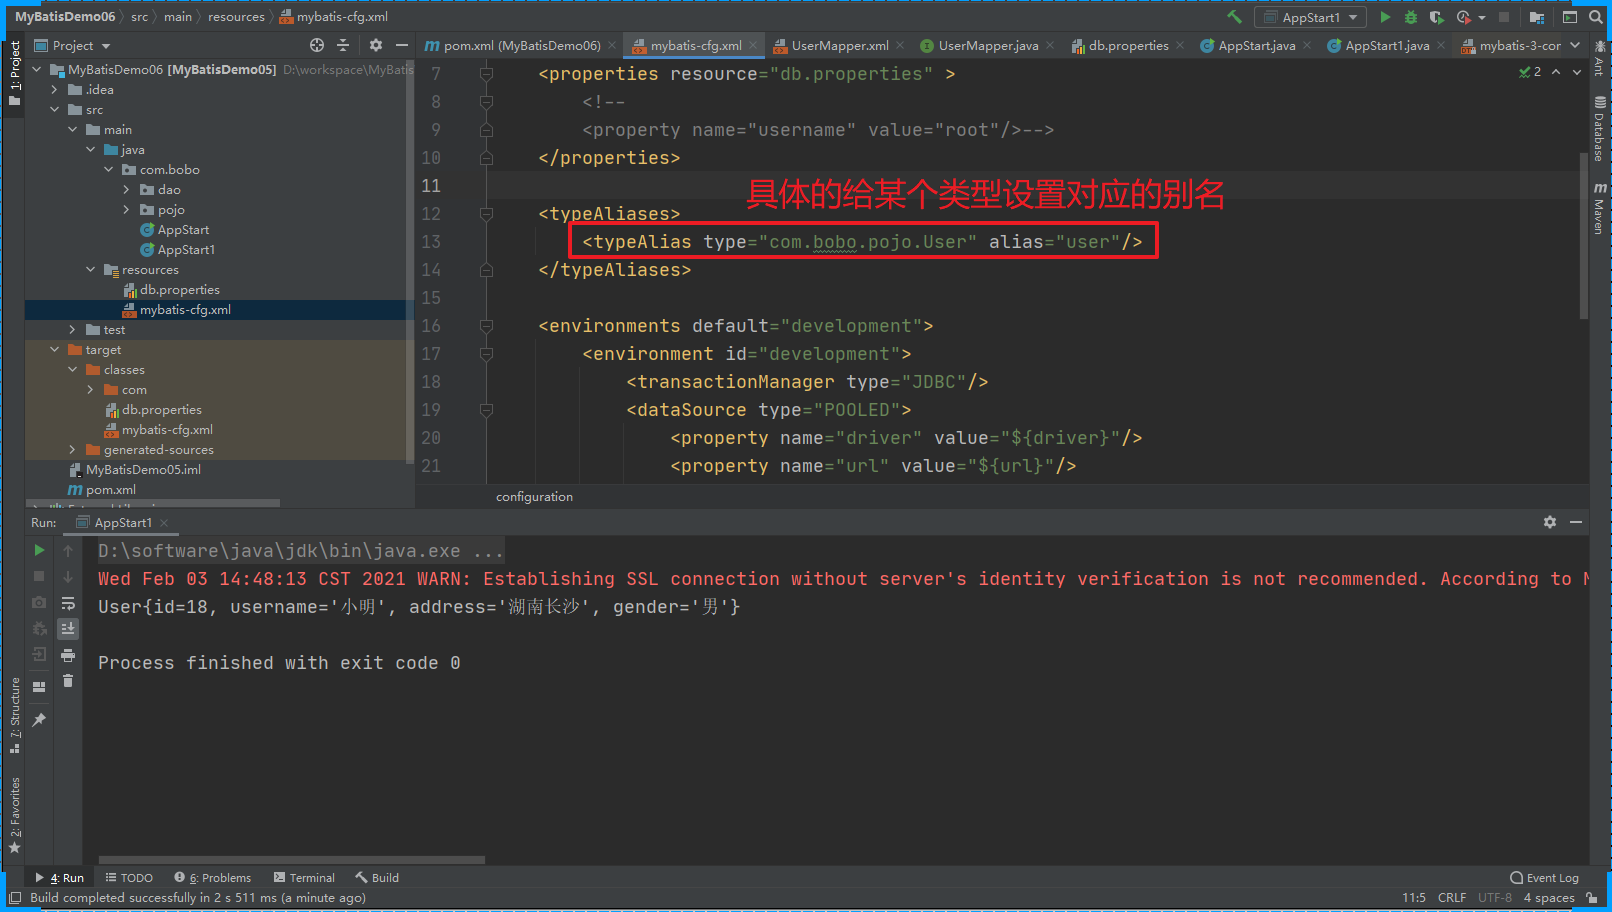Expand the dao package
Viewport: 1612px width, 912px height.
click(x=126, y=189)
